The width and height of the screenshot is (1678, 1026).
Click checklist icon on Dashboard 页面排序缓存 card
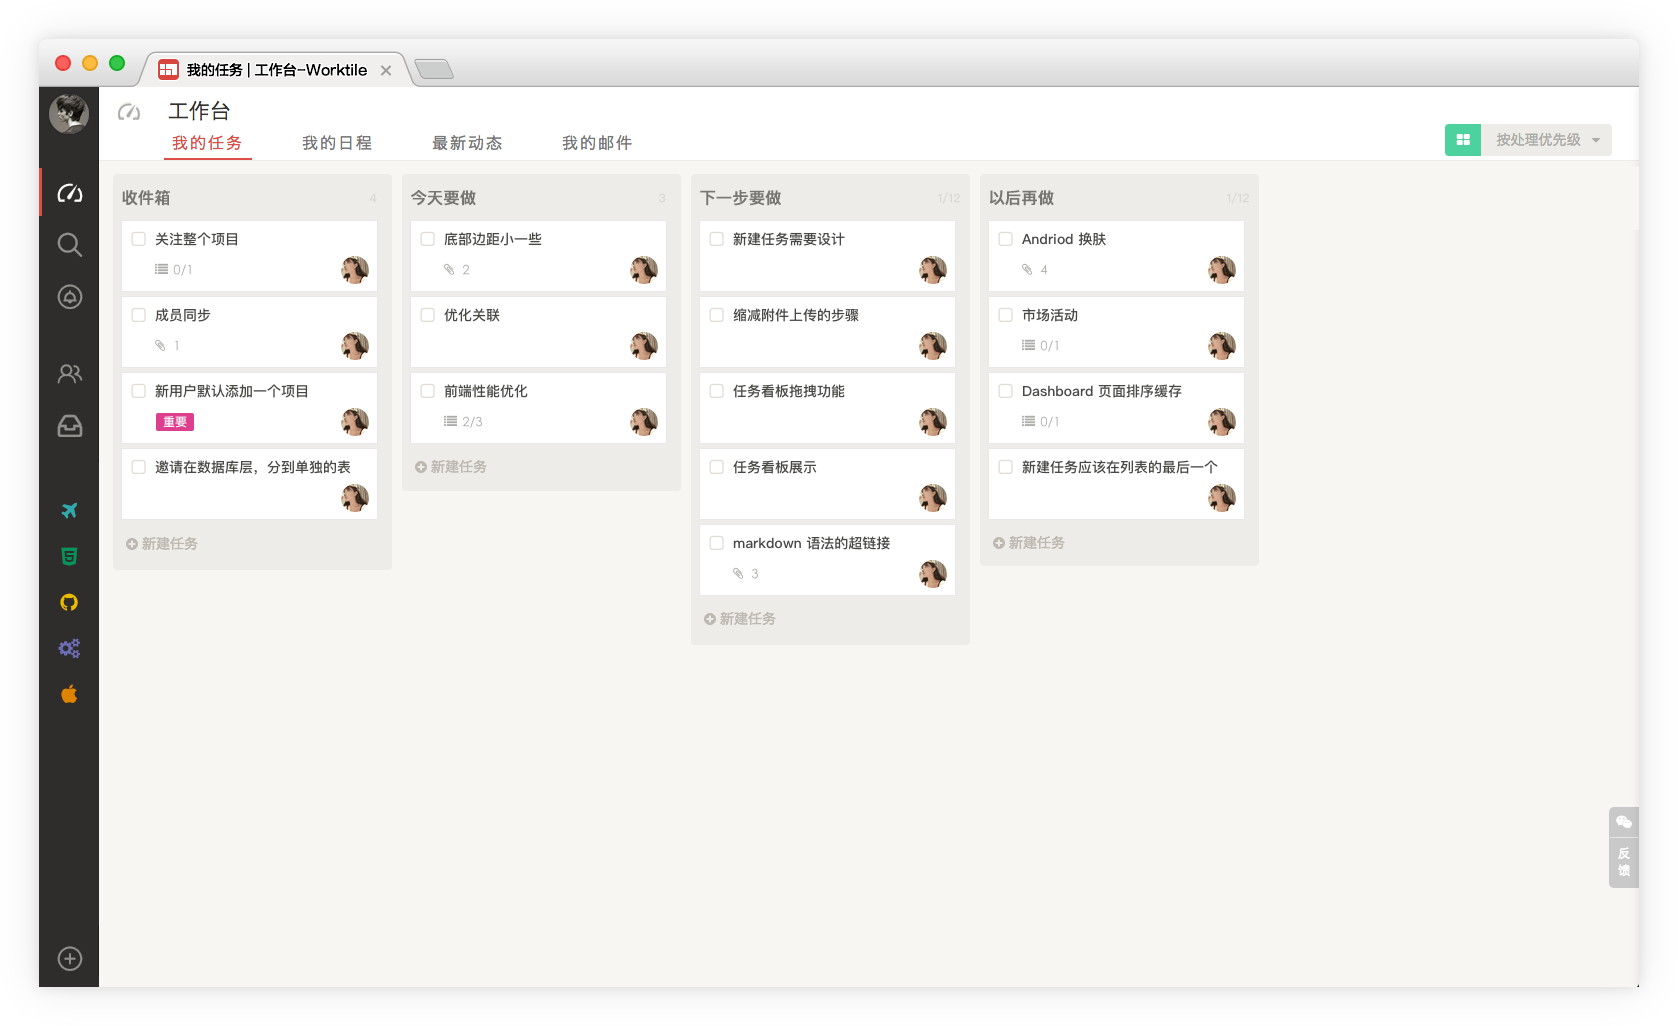(1028, 422)
